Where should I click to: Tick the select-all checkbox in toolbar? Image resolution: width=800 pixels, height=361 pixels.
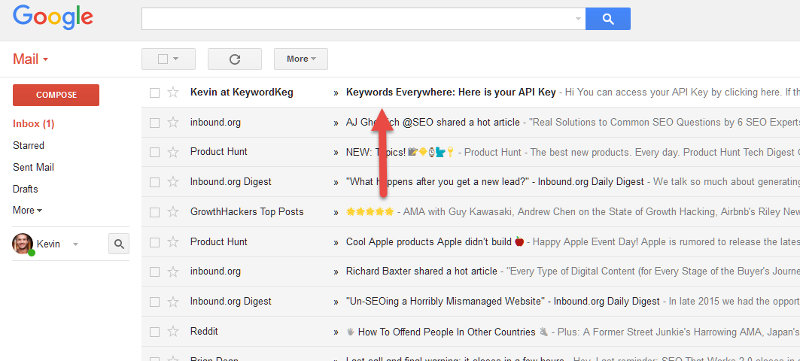(163, 59)
